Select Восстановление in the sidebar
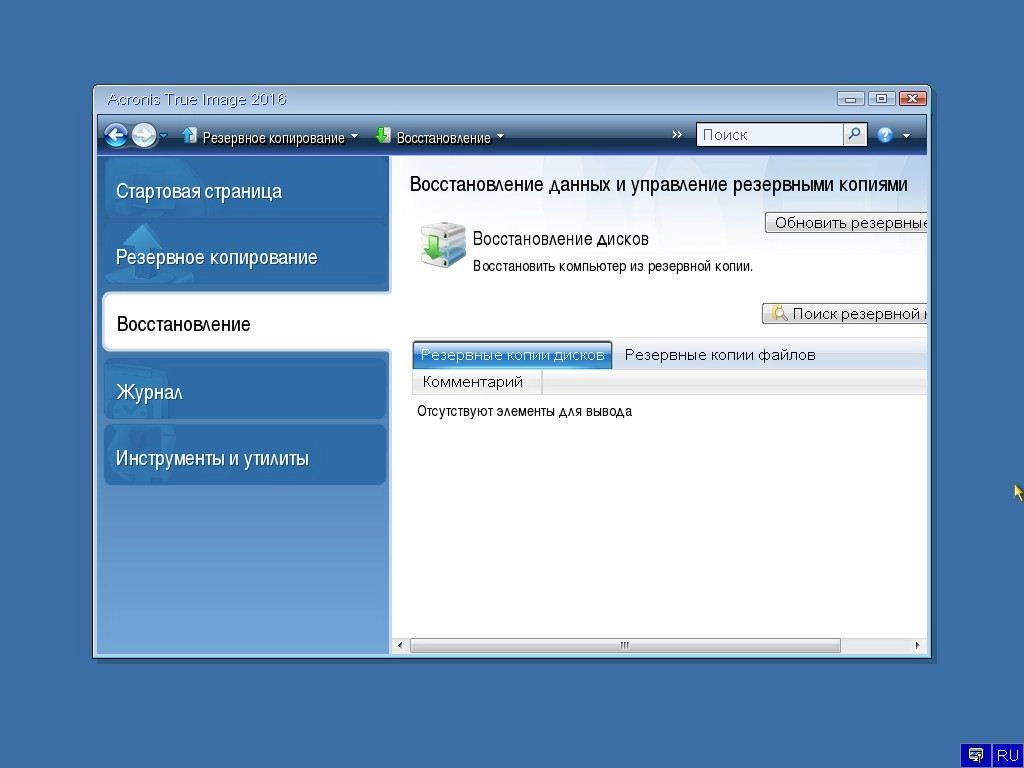The image size is (1024, 768). click(247, 324)
